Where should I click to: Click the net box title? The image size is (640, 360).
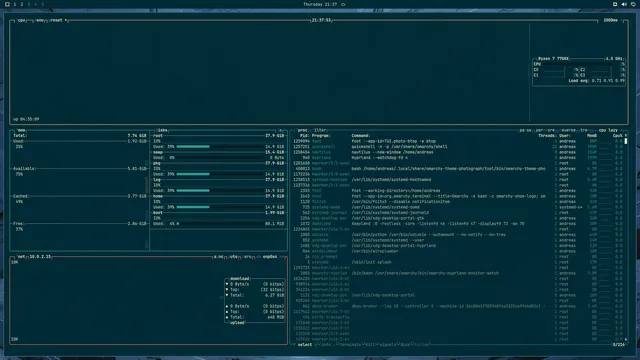21,257
